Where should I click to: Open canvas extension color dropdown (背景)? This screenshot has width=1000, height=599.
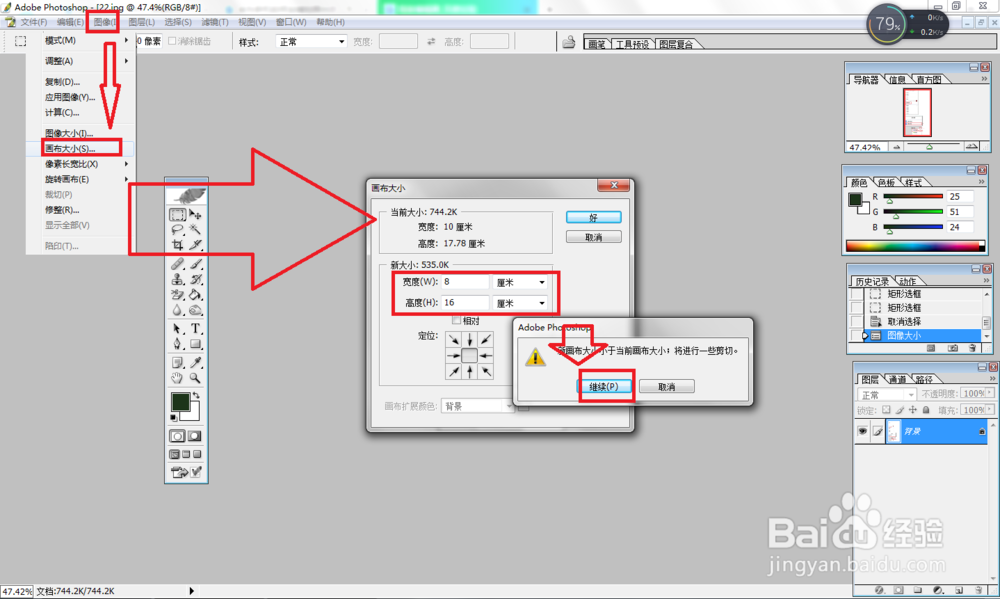point(478,406)
